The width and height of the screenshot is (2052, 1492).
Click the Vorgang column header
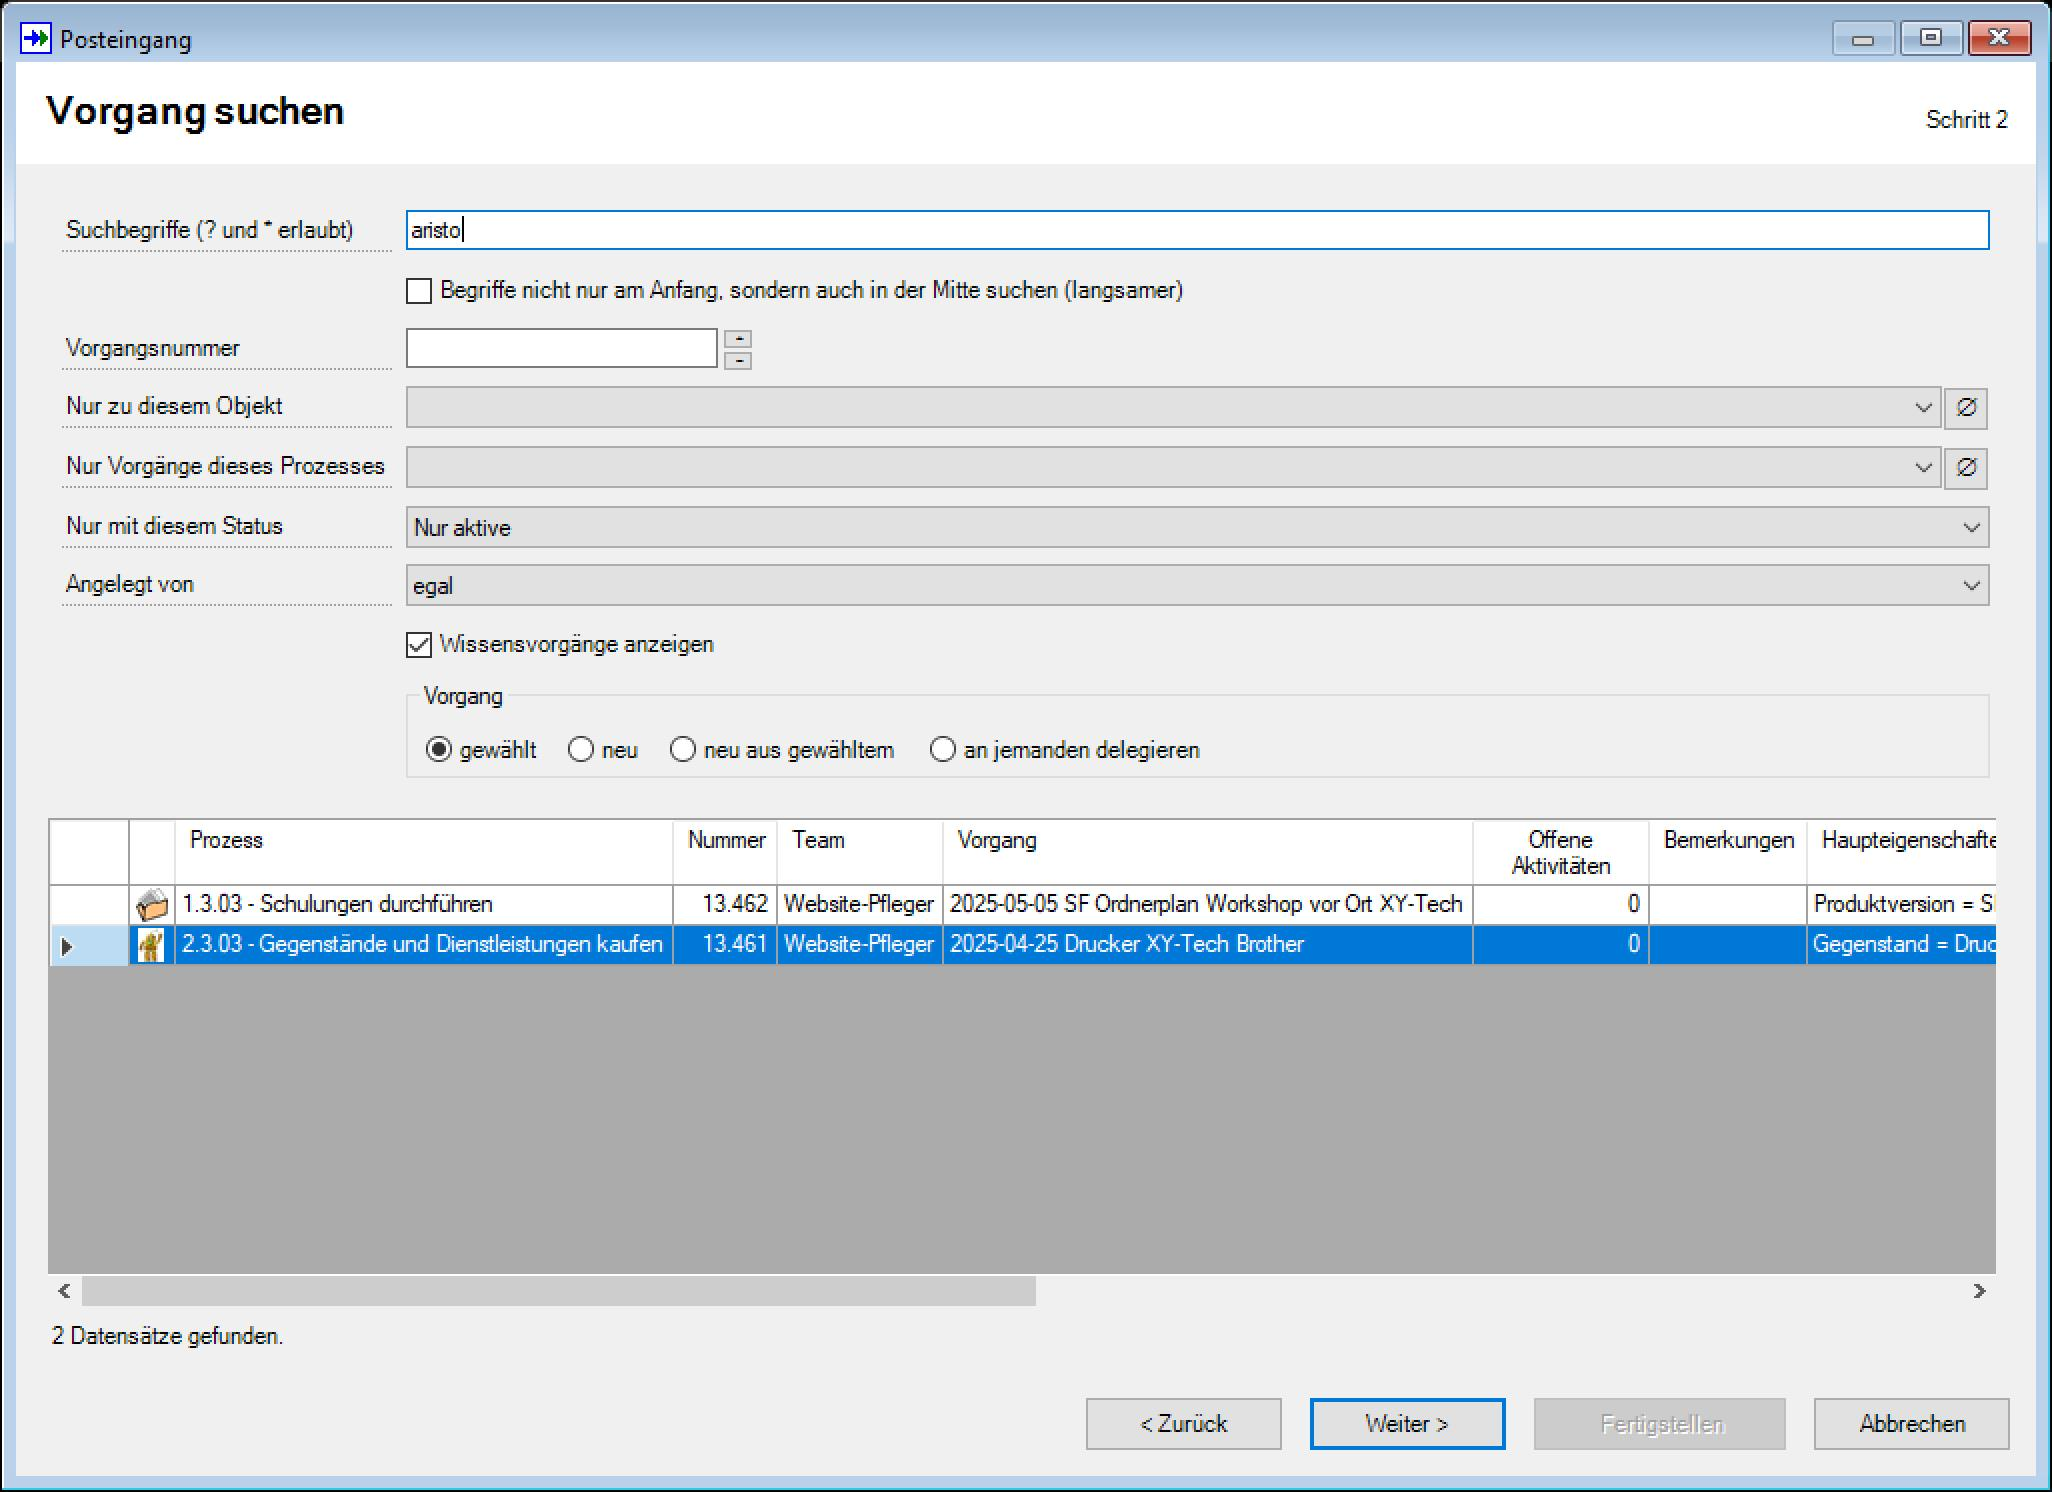pyautogui.click(x=1208, y=852)
